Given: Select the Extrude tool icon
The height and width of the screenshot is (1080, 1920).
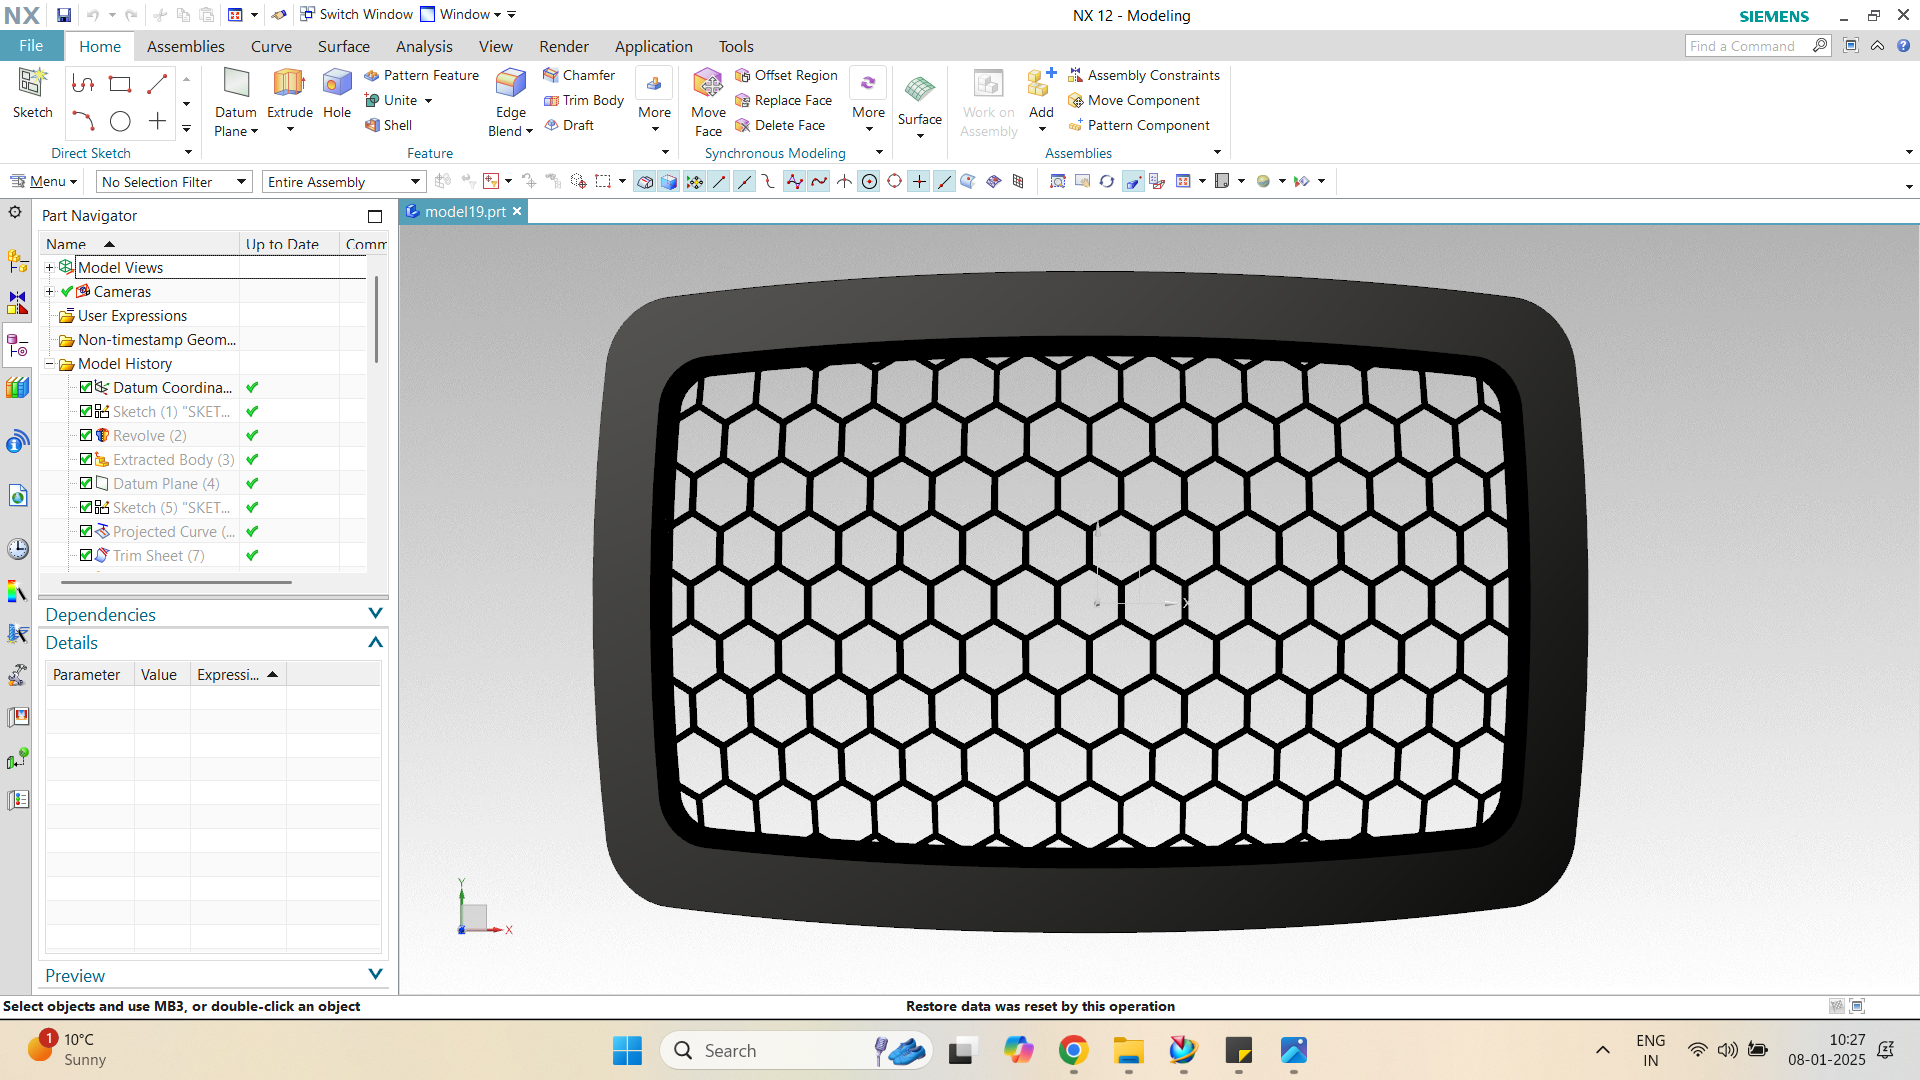Looking at the screenshot, I should pos(289,84).
